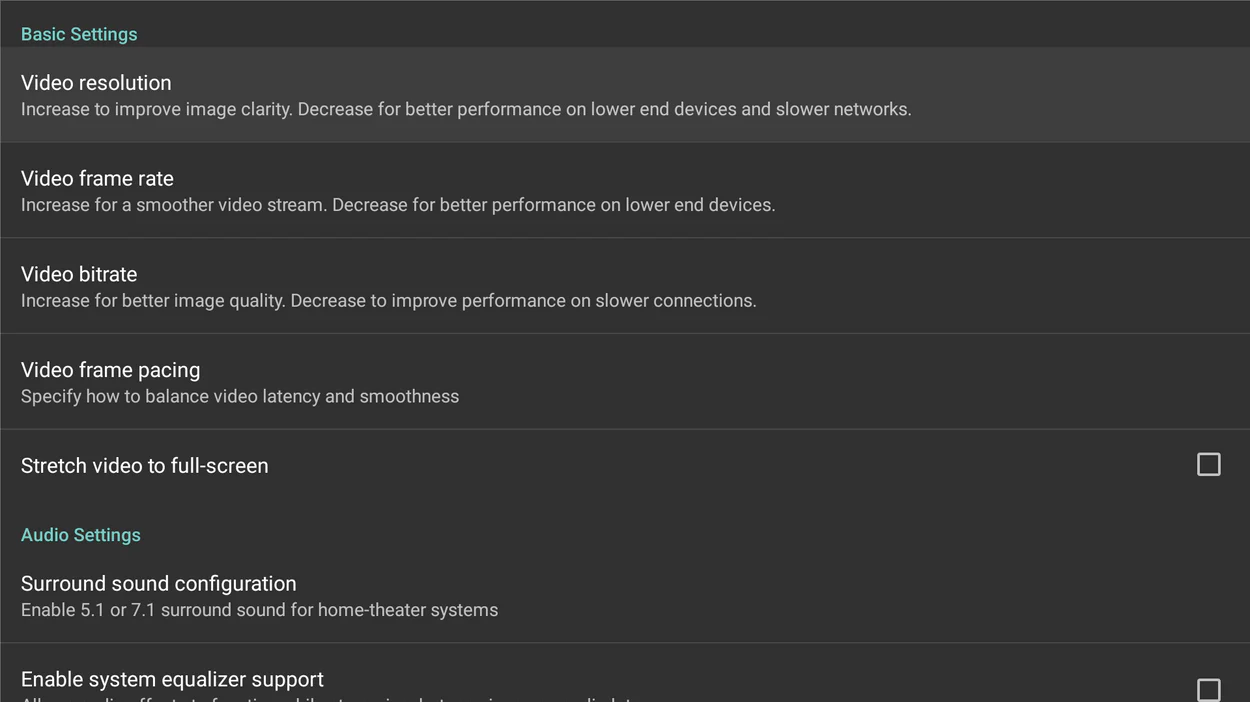
Task: Open the Video frame pacing options
Action: pos(625,382)
